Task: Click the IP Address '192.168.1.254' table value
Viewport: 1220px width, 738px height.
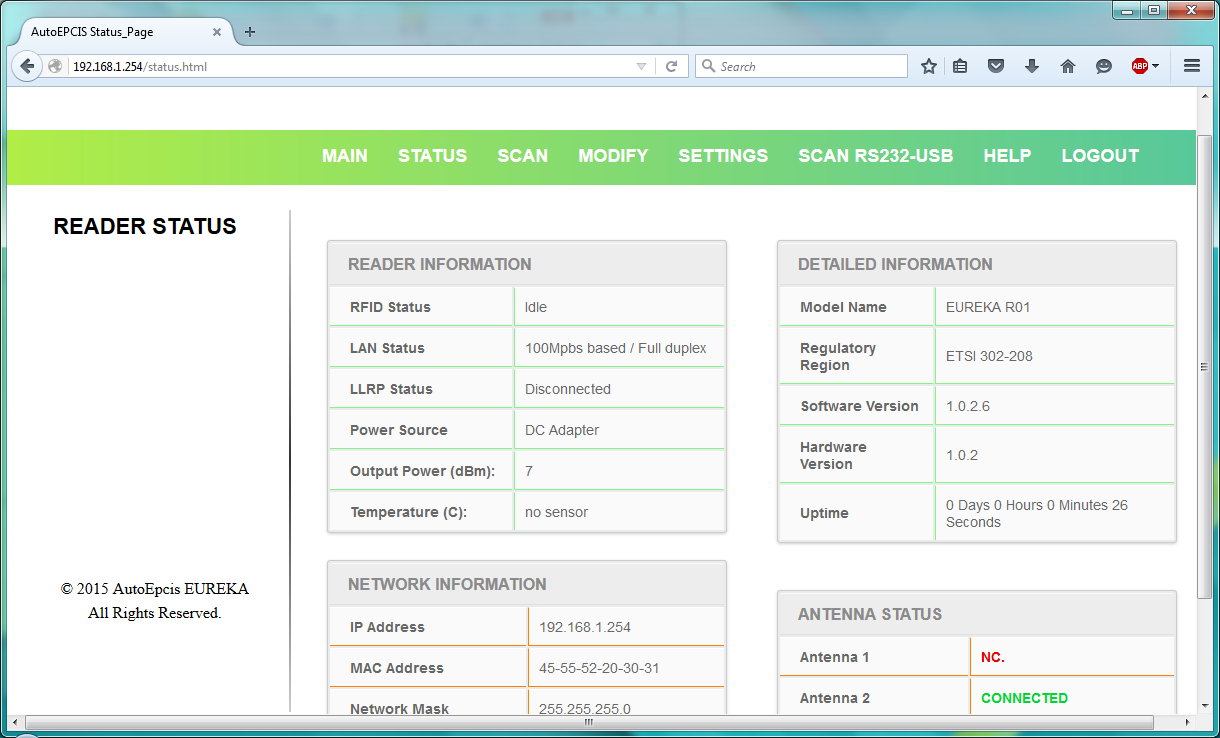Action: 585,627
